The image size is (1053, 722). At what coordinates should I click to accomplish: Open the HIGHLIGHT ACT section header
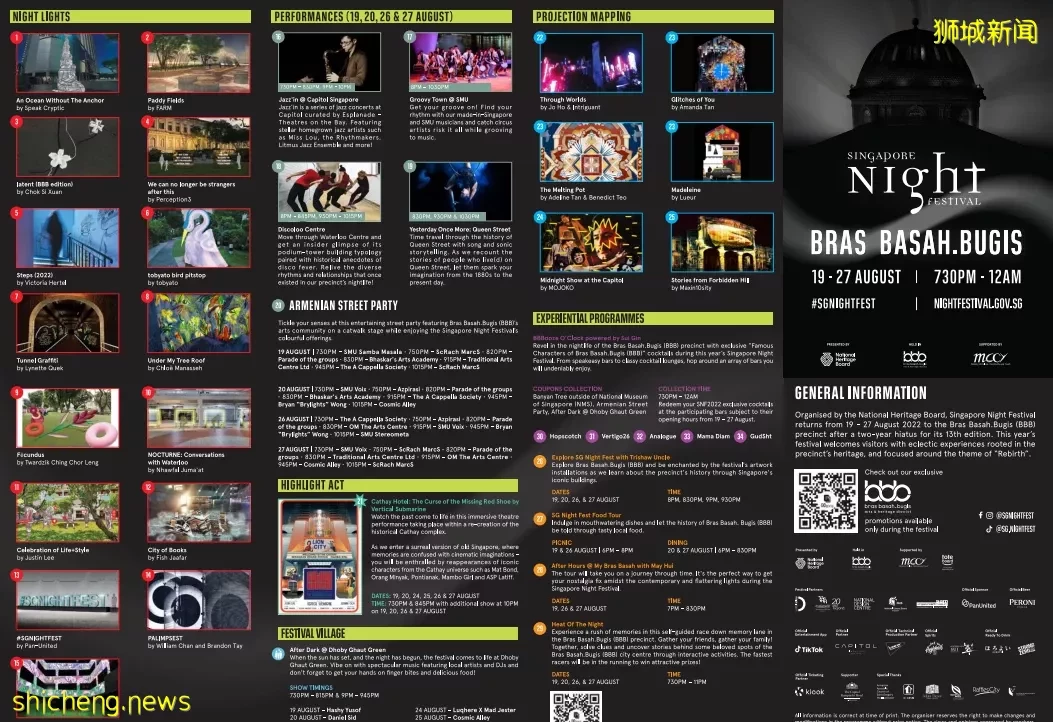398,485
